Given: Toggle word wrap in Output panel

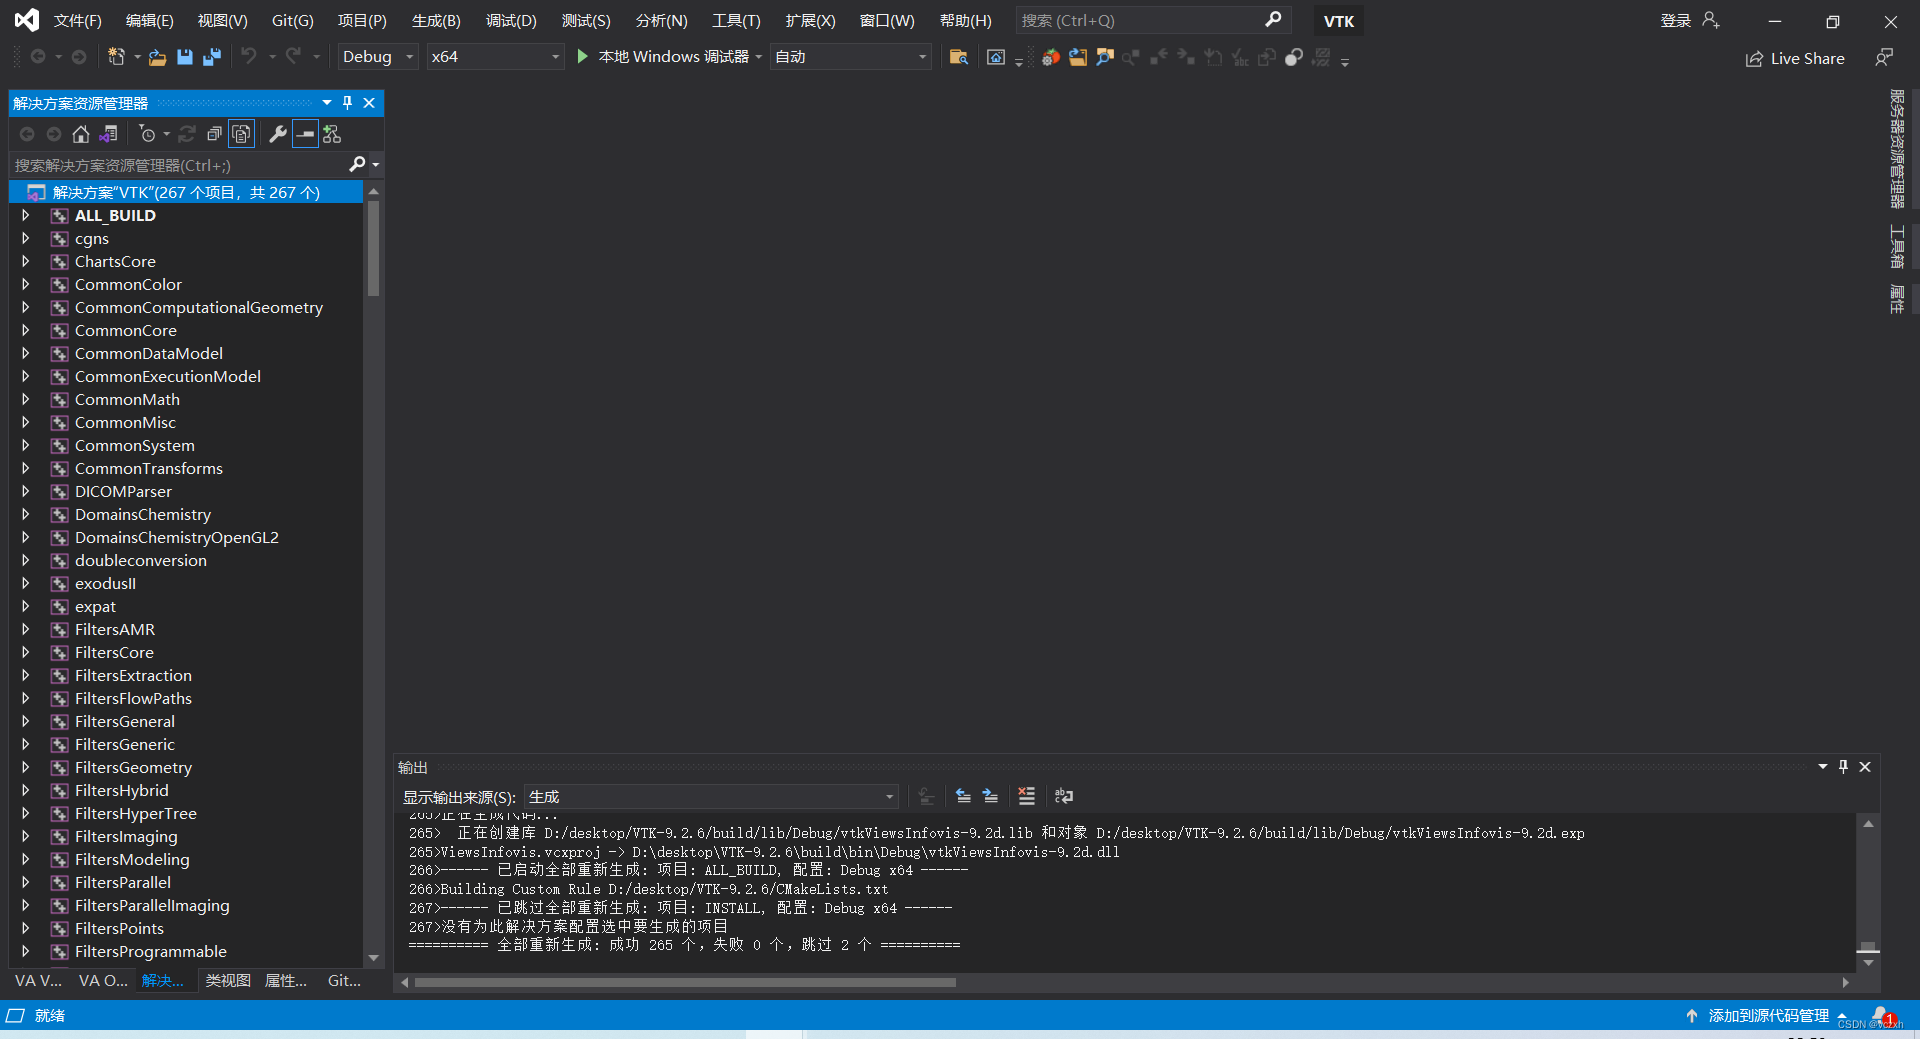Looking at the screenshot, I should [1064, 796].
